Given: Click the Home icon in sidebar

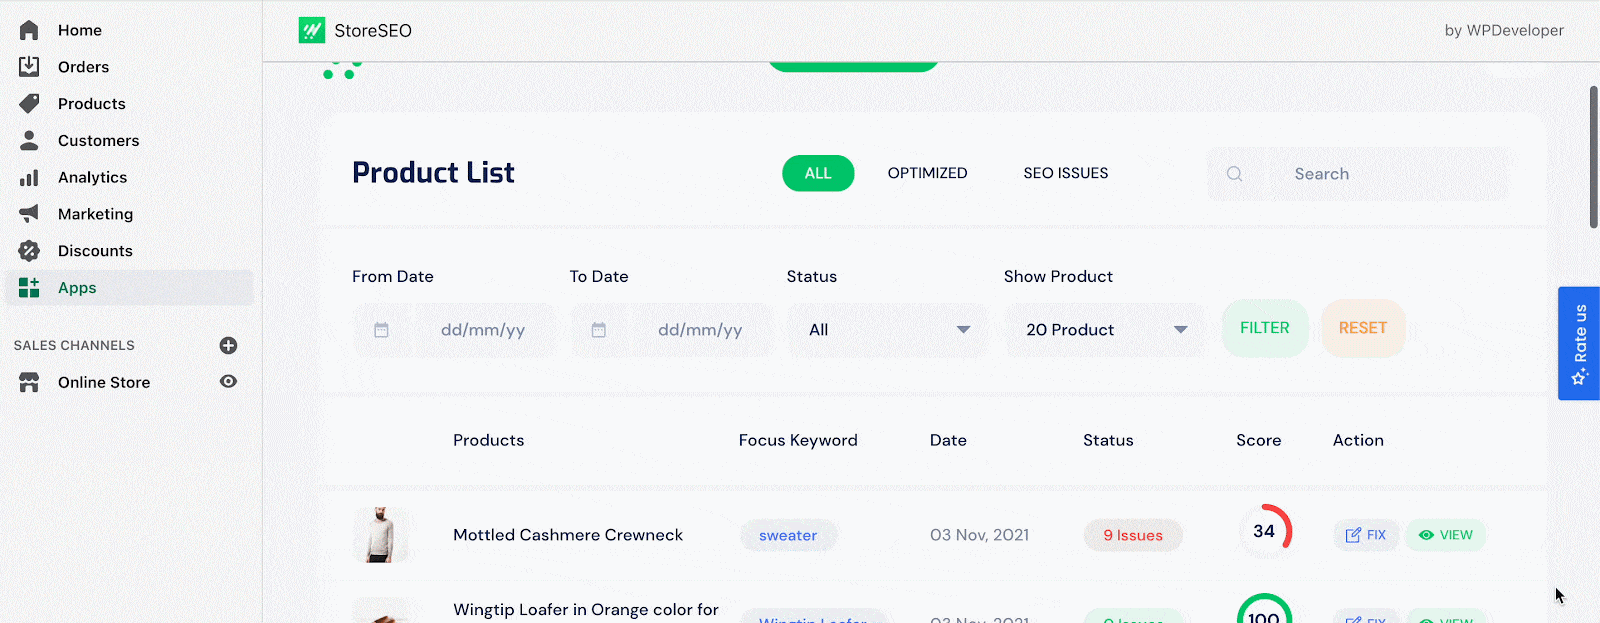Looking at the screenshot, I should (29, 30).
